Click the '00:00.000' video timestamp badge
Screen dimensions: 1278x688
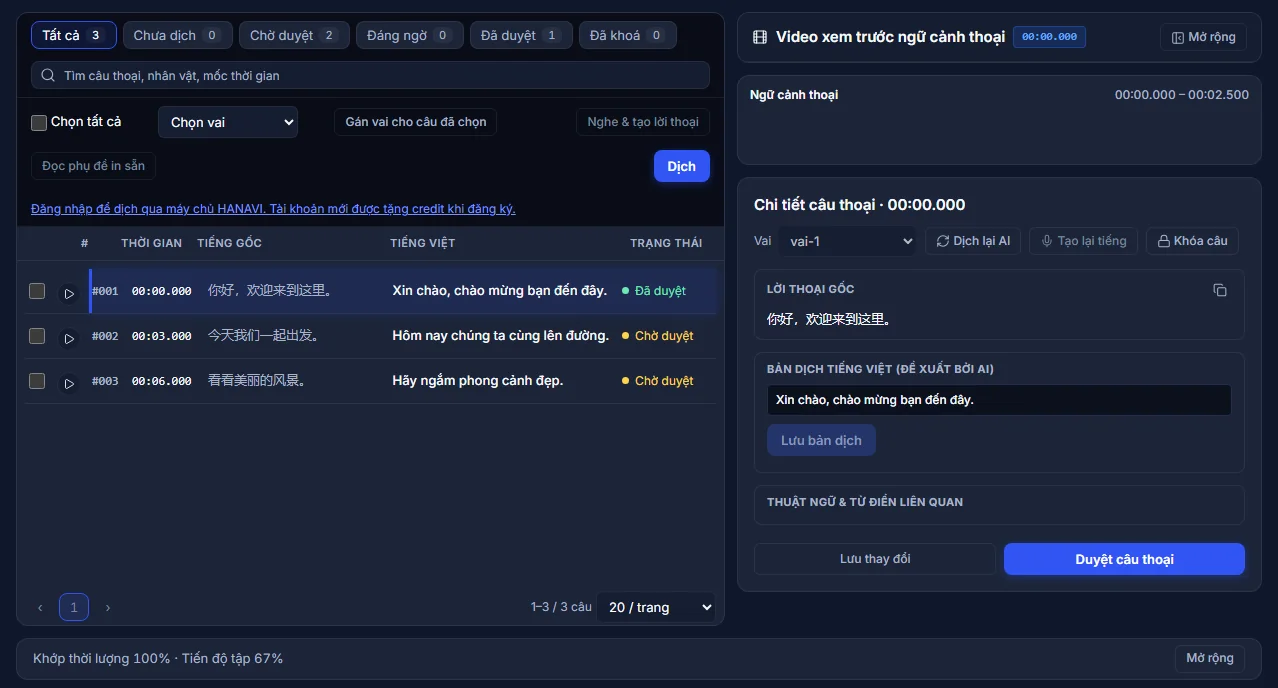pyautogui.click(x=1049, y=37)
